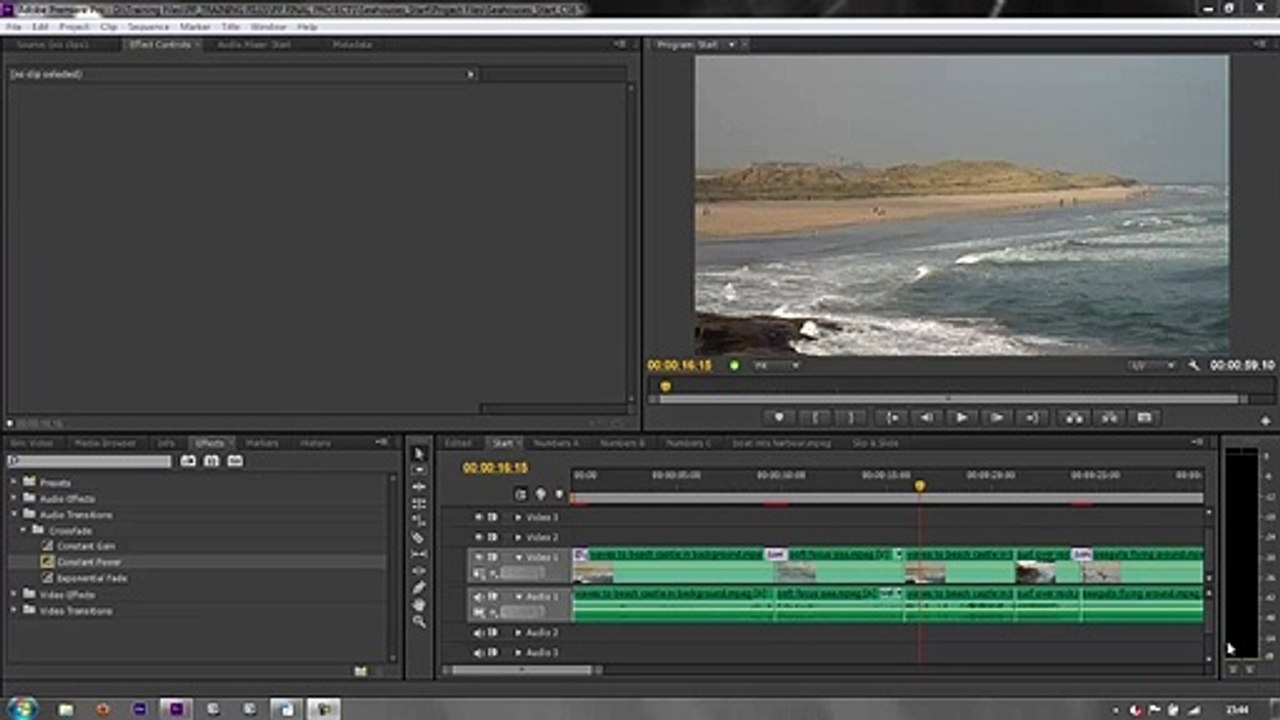The width and height of the screenshot is (1280, 720).
Task: Toggle Video 2 track eye visibility
Action: tap(478, 537)
